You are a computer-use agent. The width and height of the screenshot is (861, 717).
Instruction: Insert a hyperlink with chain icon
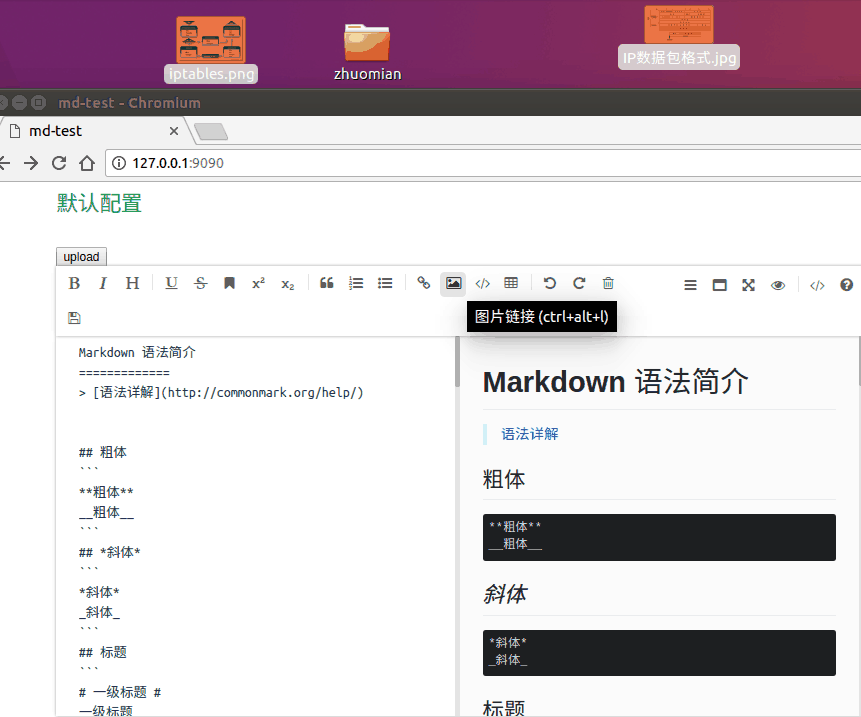[x=423, y=283]
